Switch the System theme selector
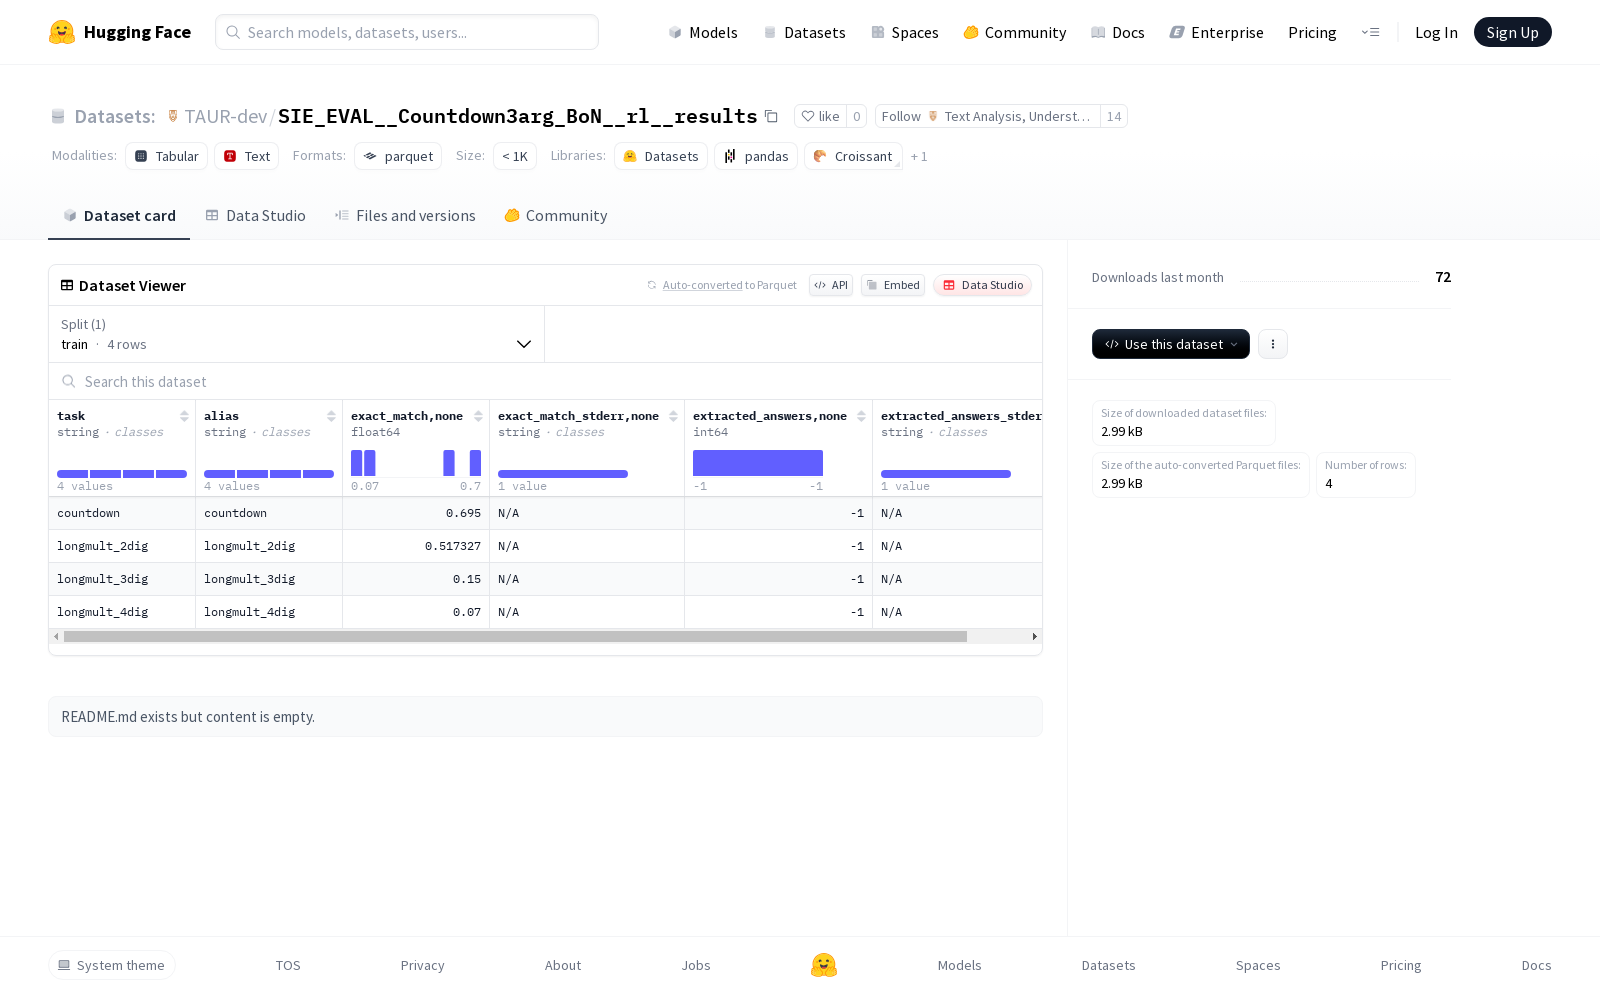The width and height of the screenshot is (1600, 1000). pyautogui.click(x=111, y=965)
